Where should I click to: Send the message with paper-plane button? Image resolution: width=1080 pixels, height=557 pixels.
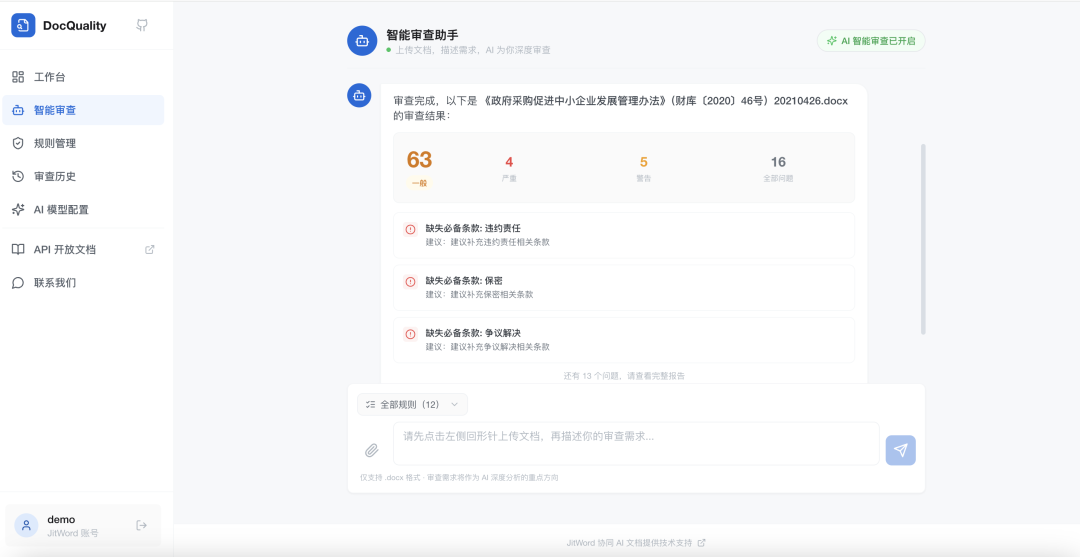(x=901, y=450)
